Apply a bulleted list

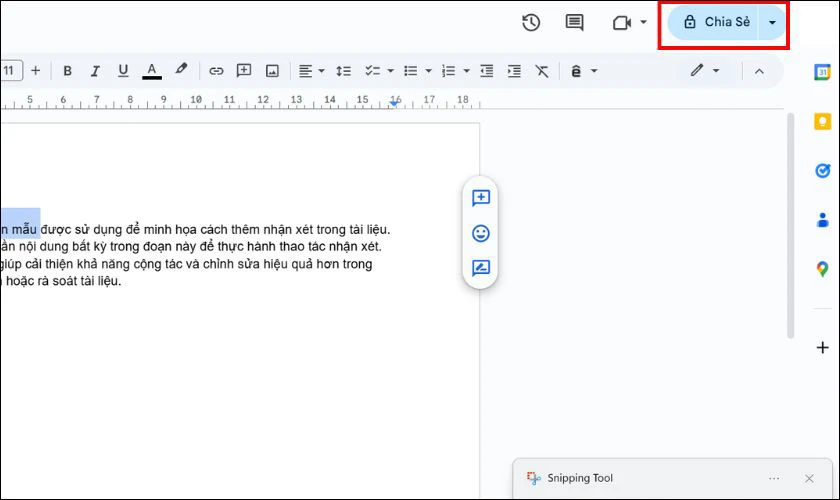pyautogui.click(x=410, y=71)
